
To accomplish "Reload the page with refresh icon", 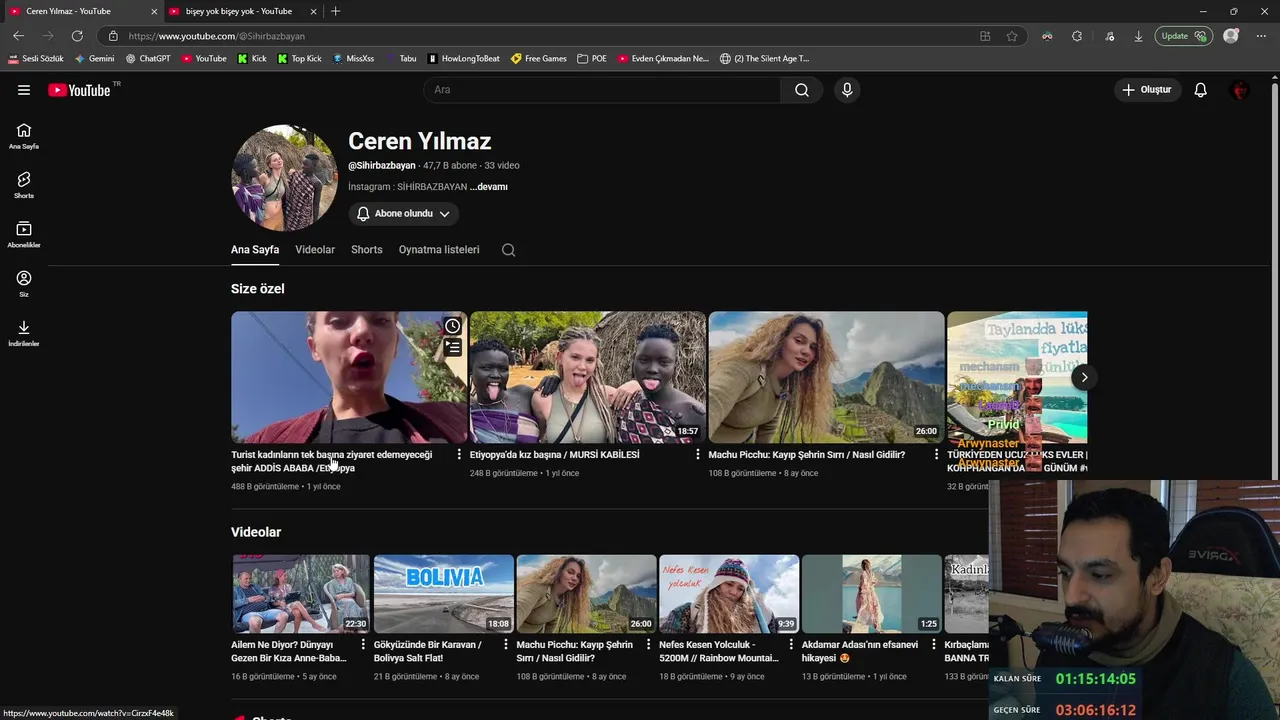I will [77, 36].
